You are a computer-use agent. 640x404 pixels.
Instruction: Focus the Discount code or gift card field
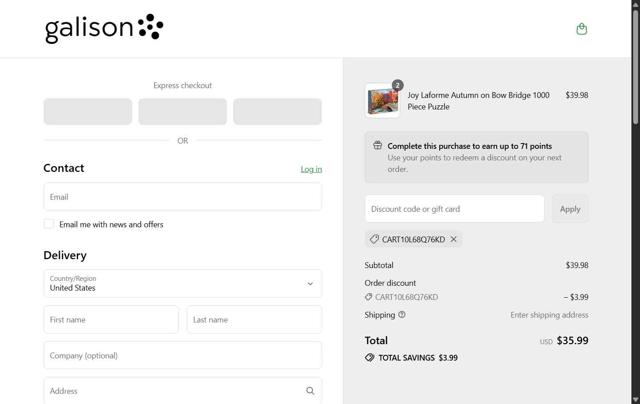(455, 209)
